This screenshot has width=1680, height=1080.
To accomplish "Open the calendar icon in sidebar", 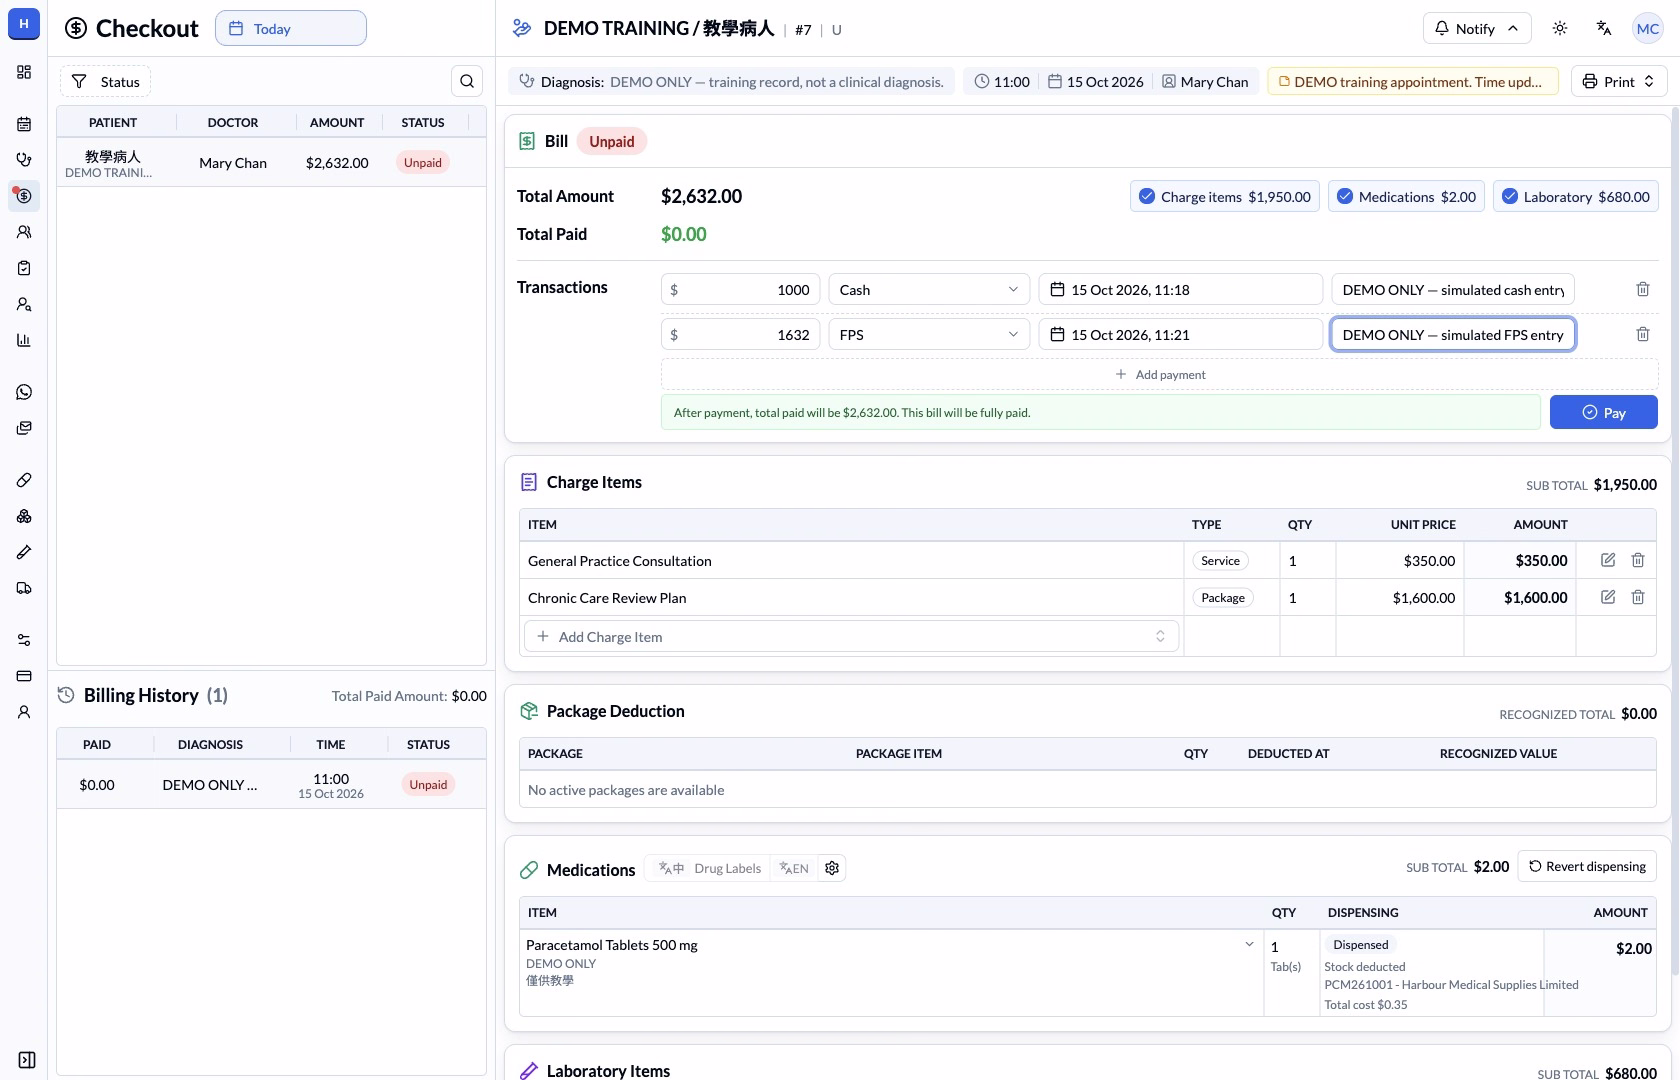I will click(x=24, y=124).
